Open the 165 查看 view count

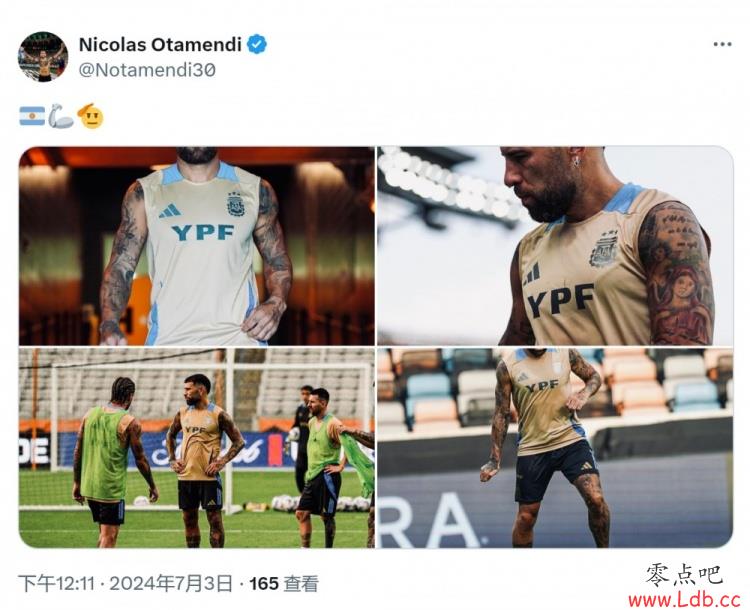click(284, 584)
